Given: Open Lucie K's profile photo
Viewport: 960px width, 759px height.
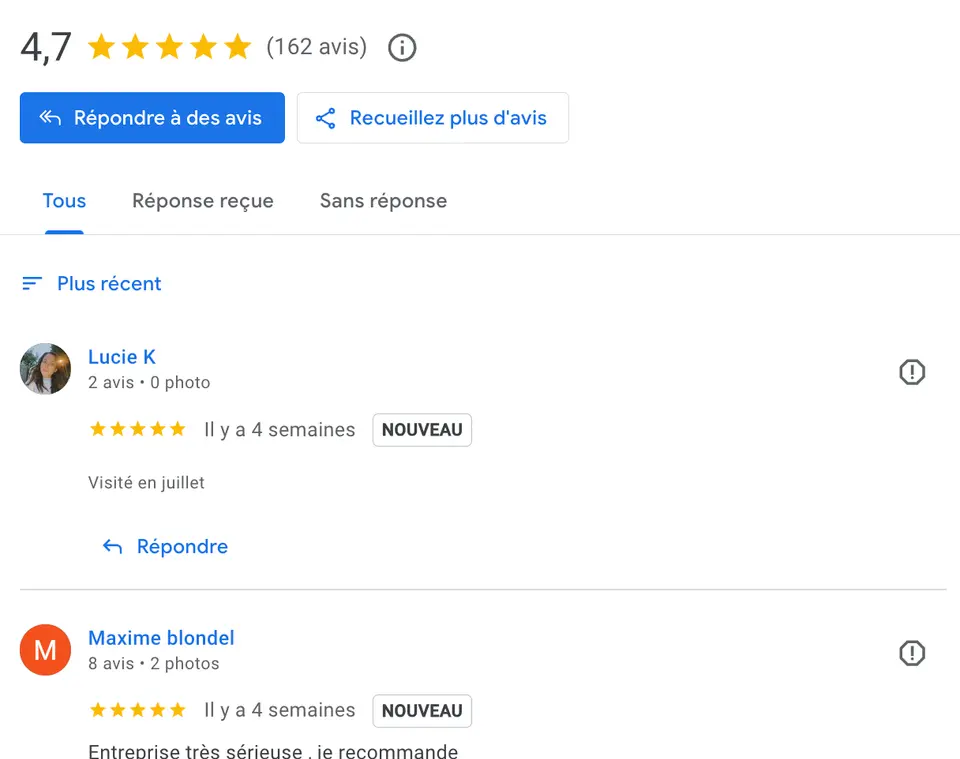Looking at the screenshot, I should pos(45,368).
